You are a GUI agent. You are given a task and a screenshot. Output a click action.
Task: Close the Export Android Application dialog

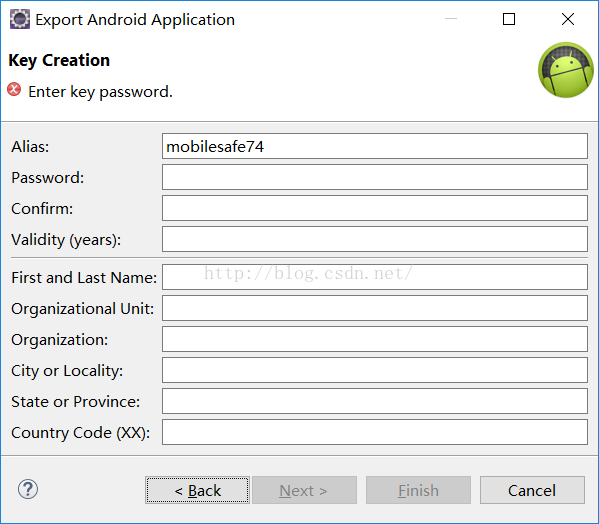pos(568,19)
